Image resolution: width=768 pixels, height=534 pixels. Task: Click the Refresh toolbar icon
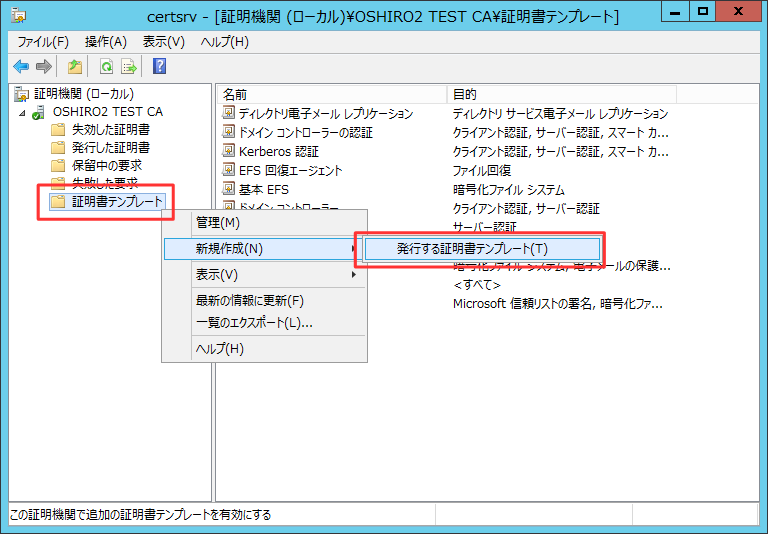coord(106,66)
